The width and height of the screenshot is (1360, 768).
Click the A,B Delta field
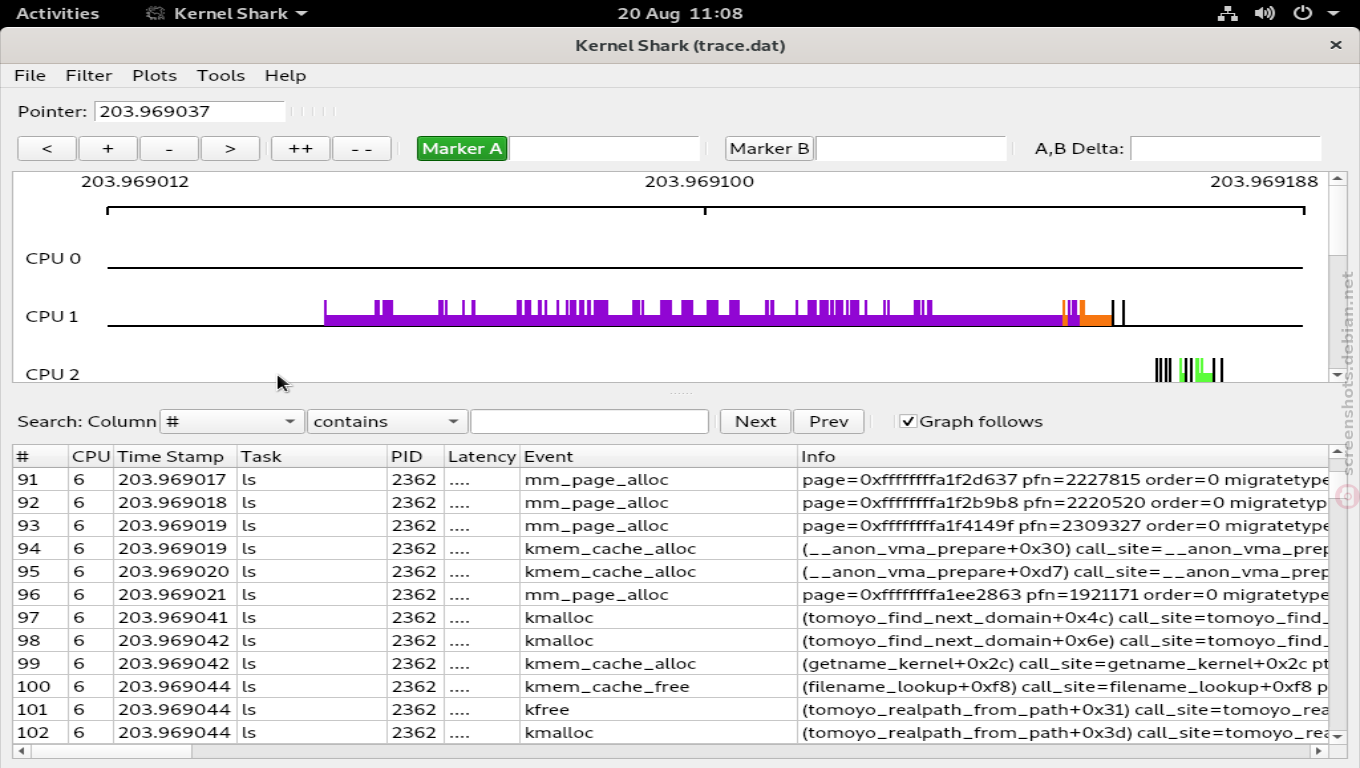click(x=1225, y=148)
